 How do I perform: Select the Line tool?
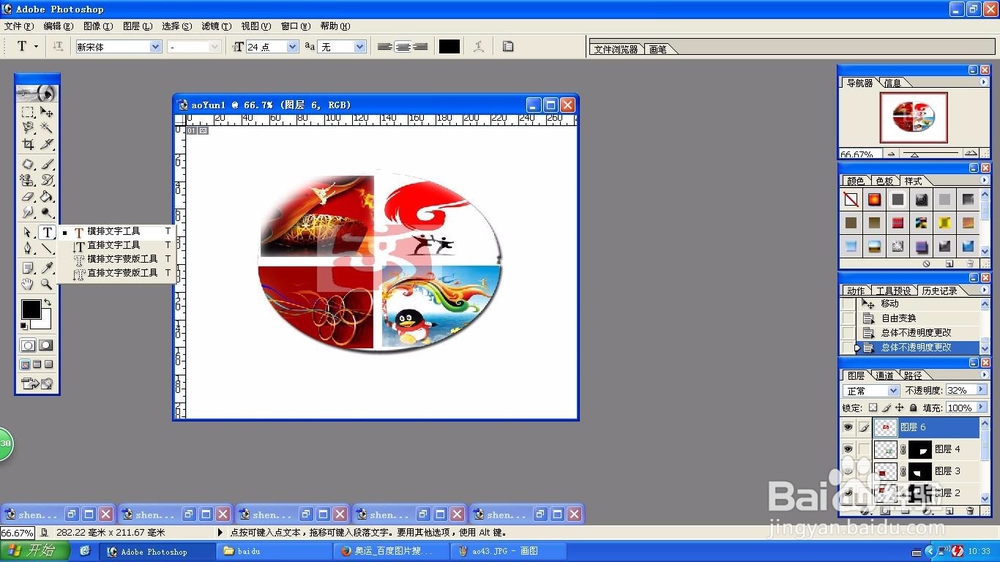click(47, 248)
